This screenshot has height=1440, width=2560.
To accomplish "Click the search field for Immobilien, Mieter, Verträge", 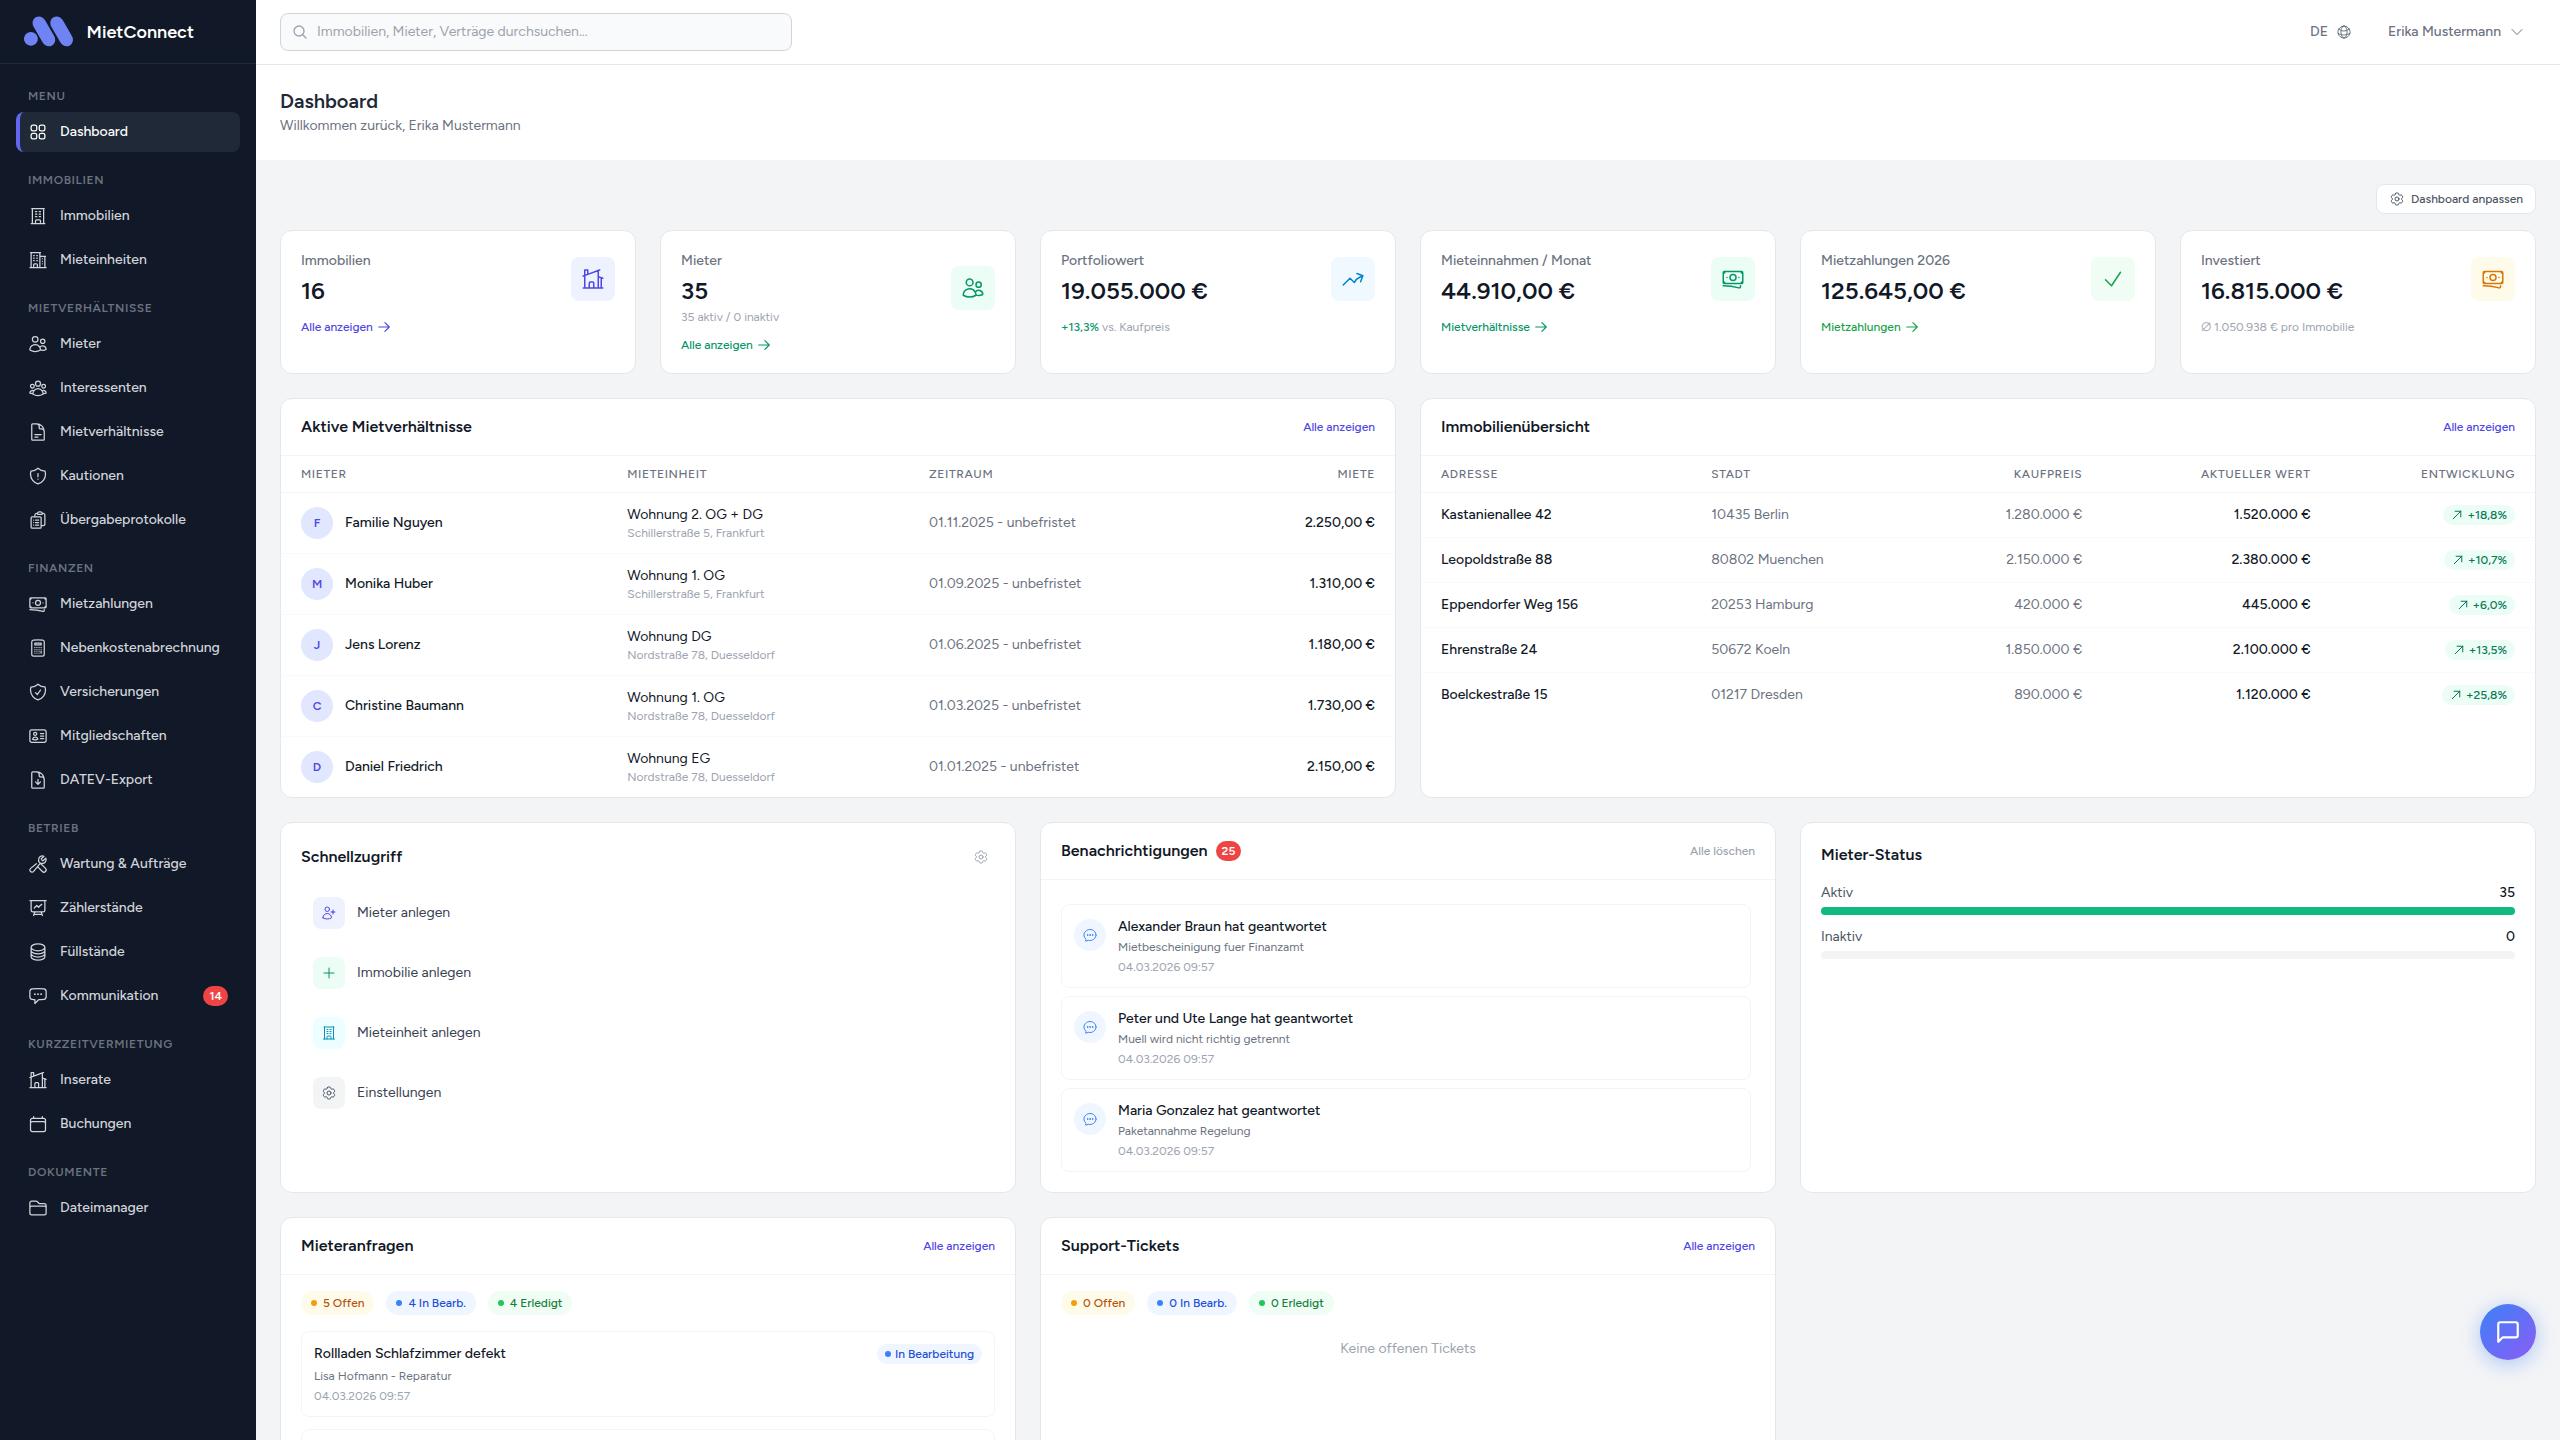I will pos(536,32).
